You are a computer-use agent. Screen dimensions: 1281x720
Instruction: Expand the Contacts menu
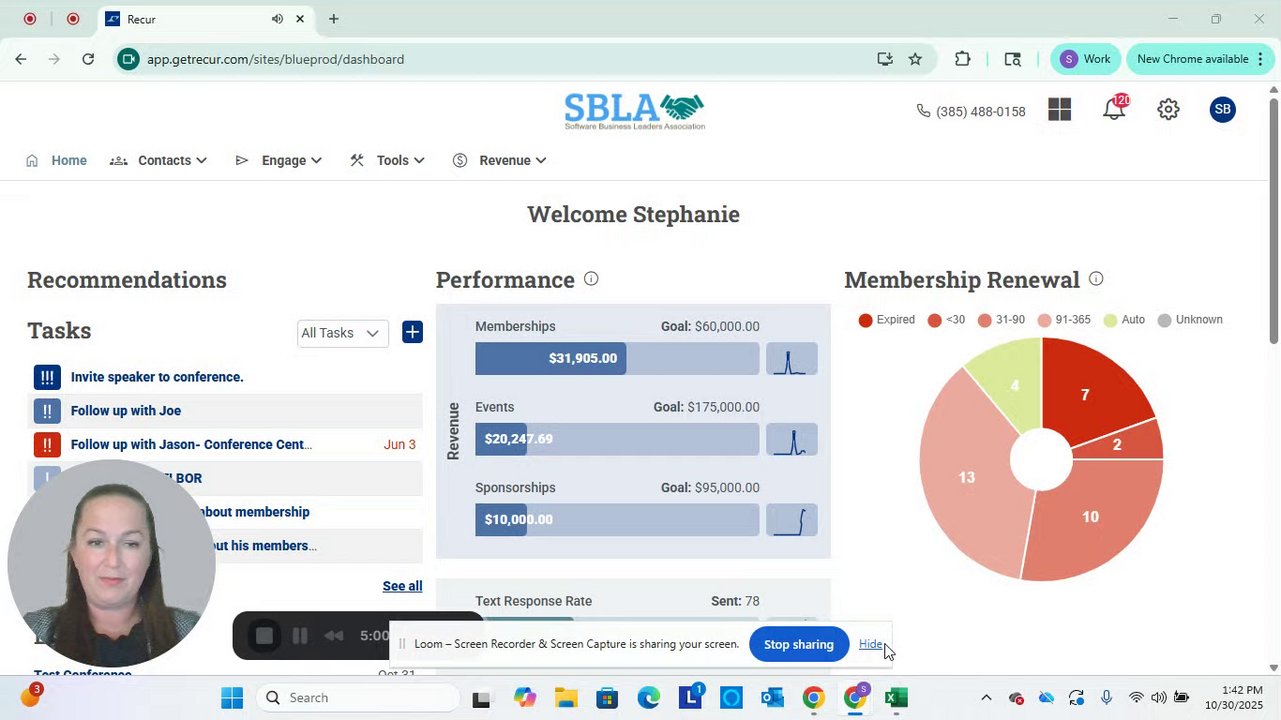(x=158, y=160)
